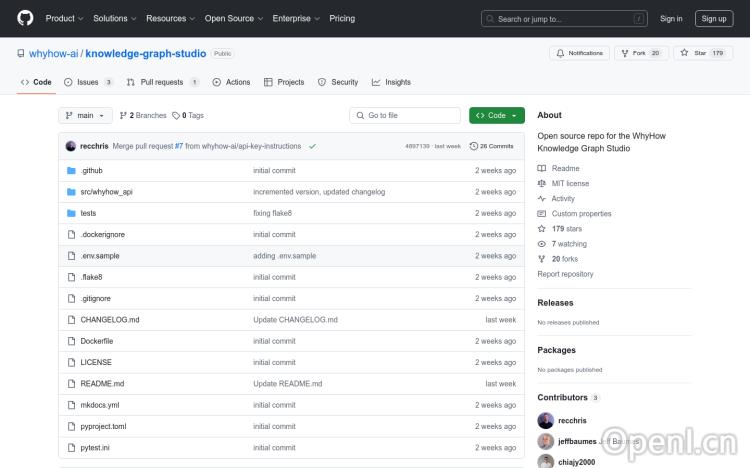This screenshot has height=468, width=750.
Task: Click the .github folder icon
Action: 71,171
